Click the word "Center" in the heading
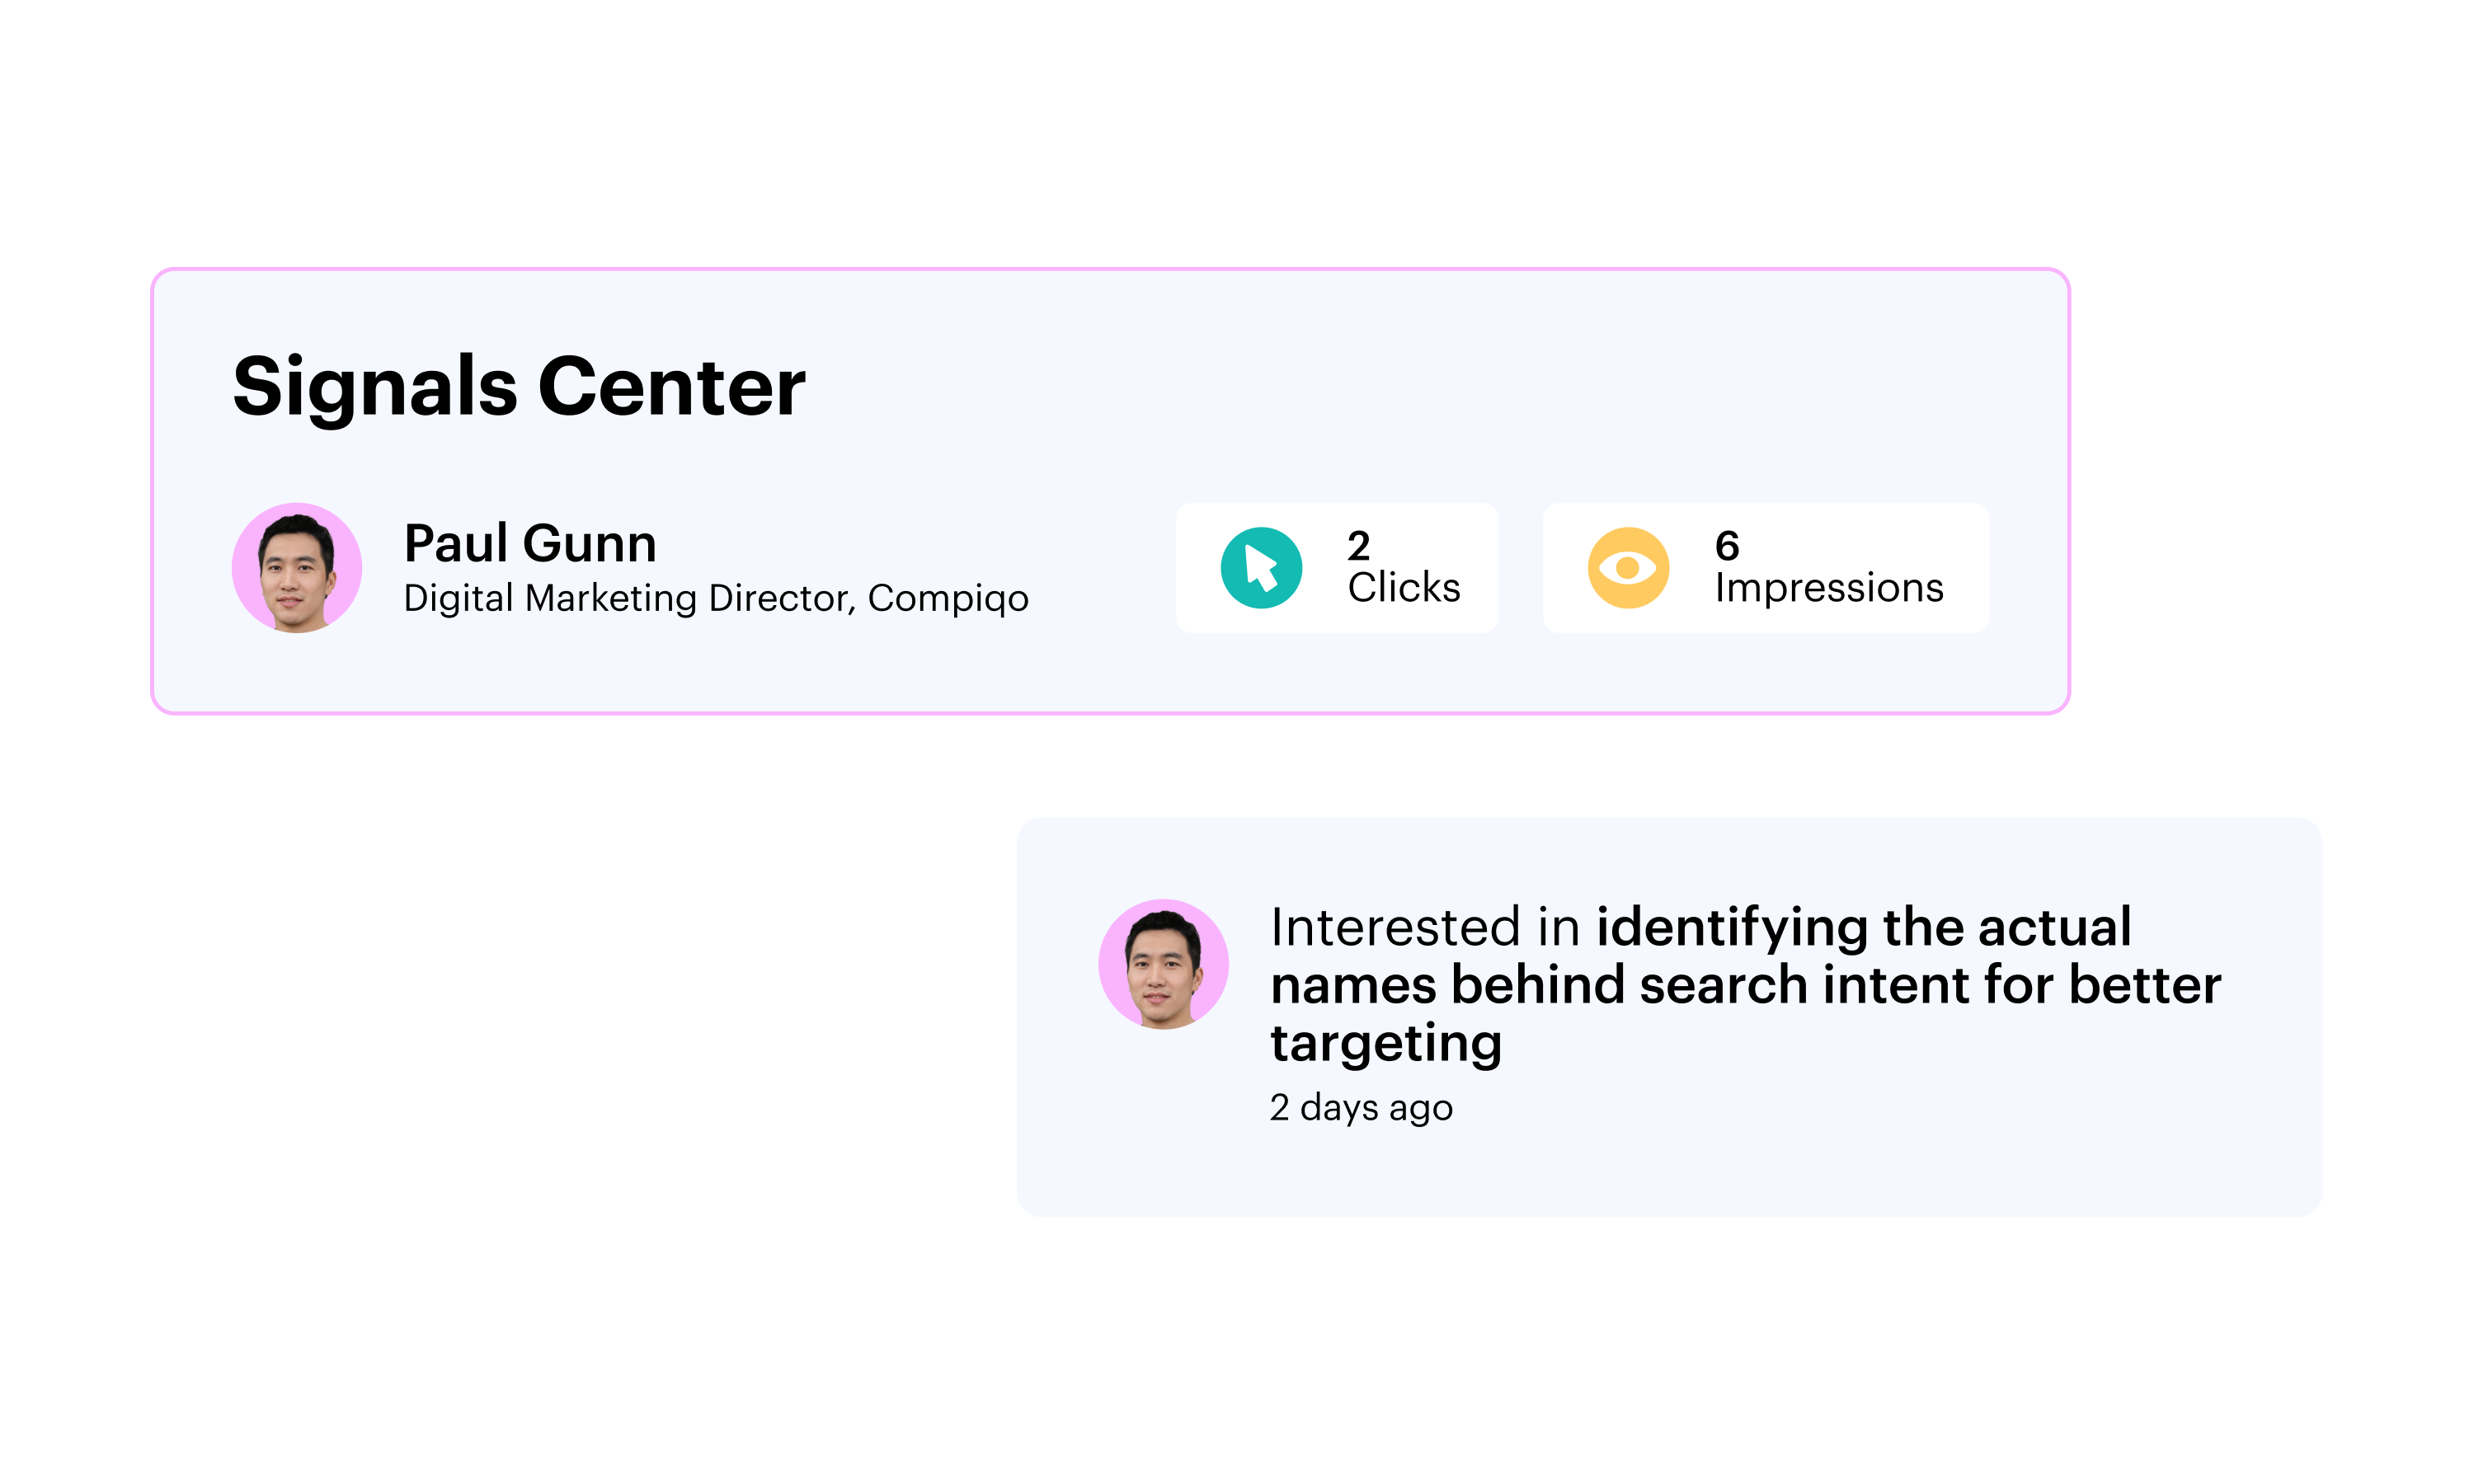 point(672,386)
